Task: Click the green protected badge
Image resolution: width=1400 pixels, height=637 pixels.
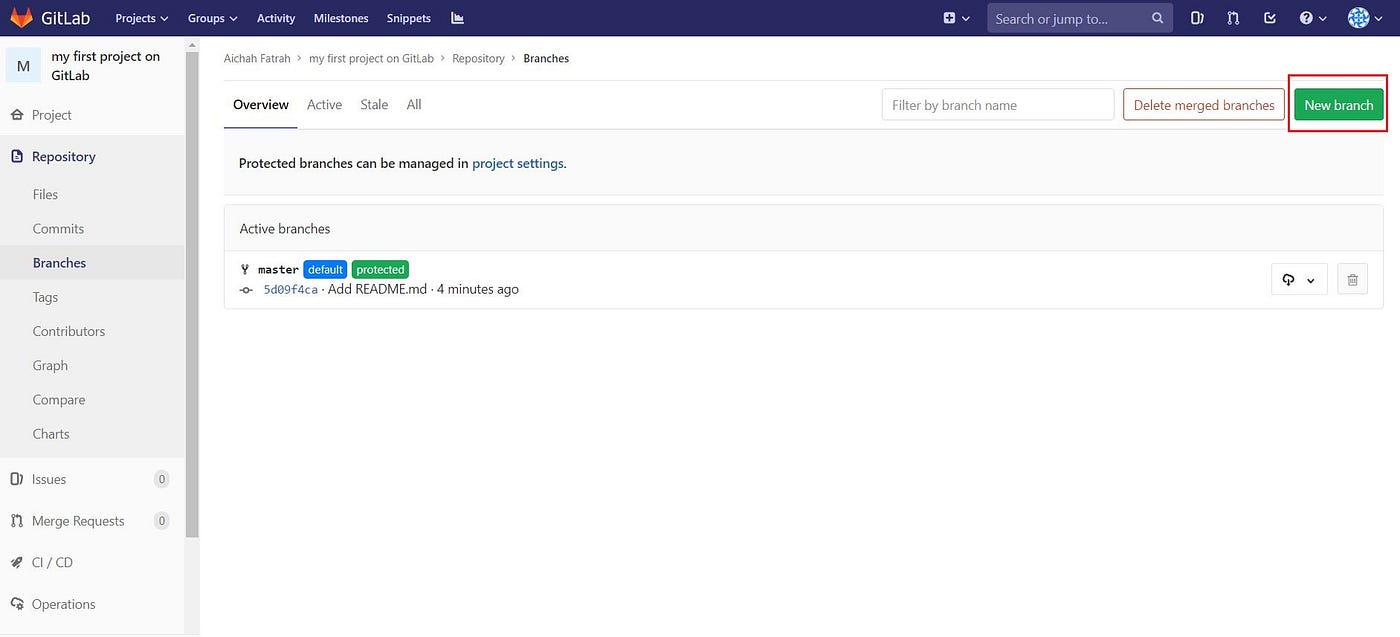Action: pyautogui.click(x=381, y=270)
